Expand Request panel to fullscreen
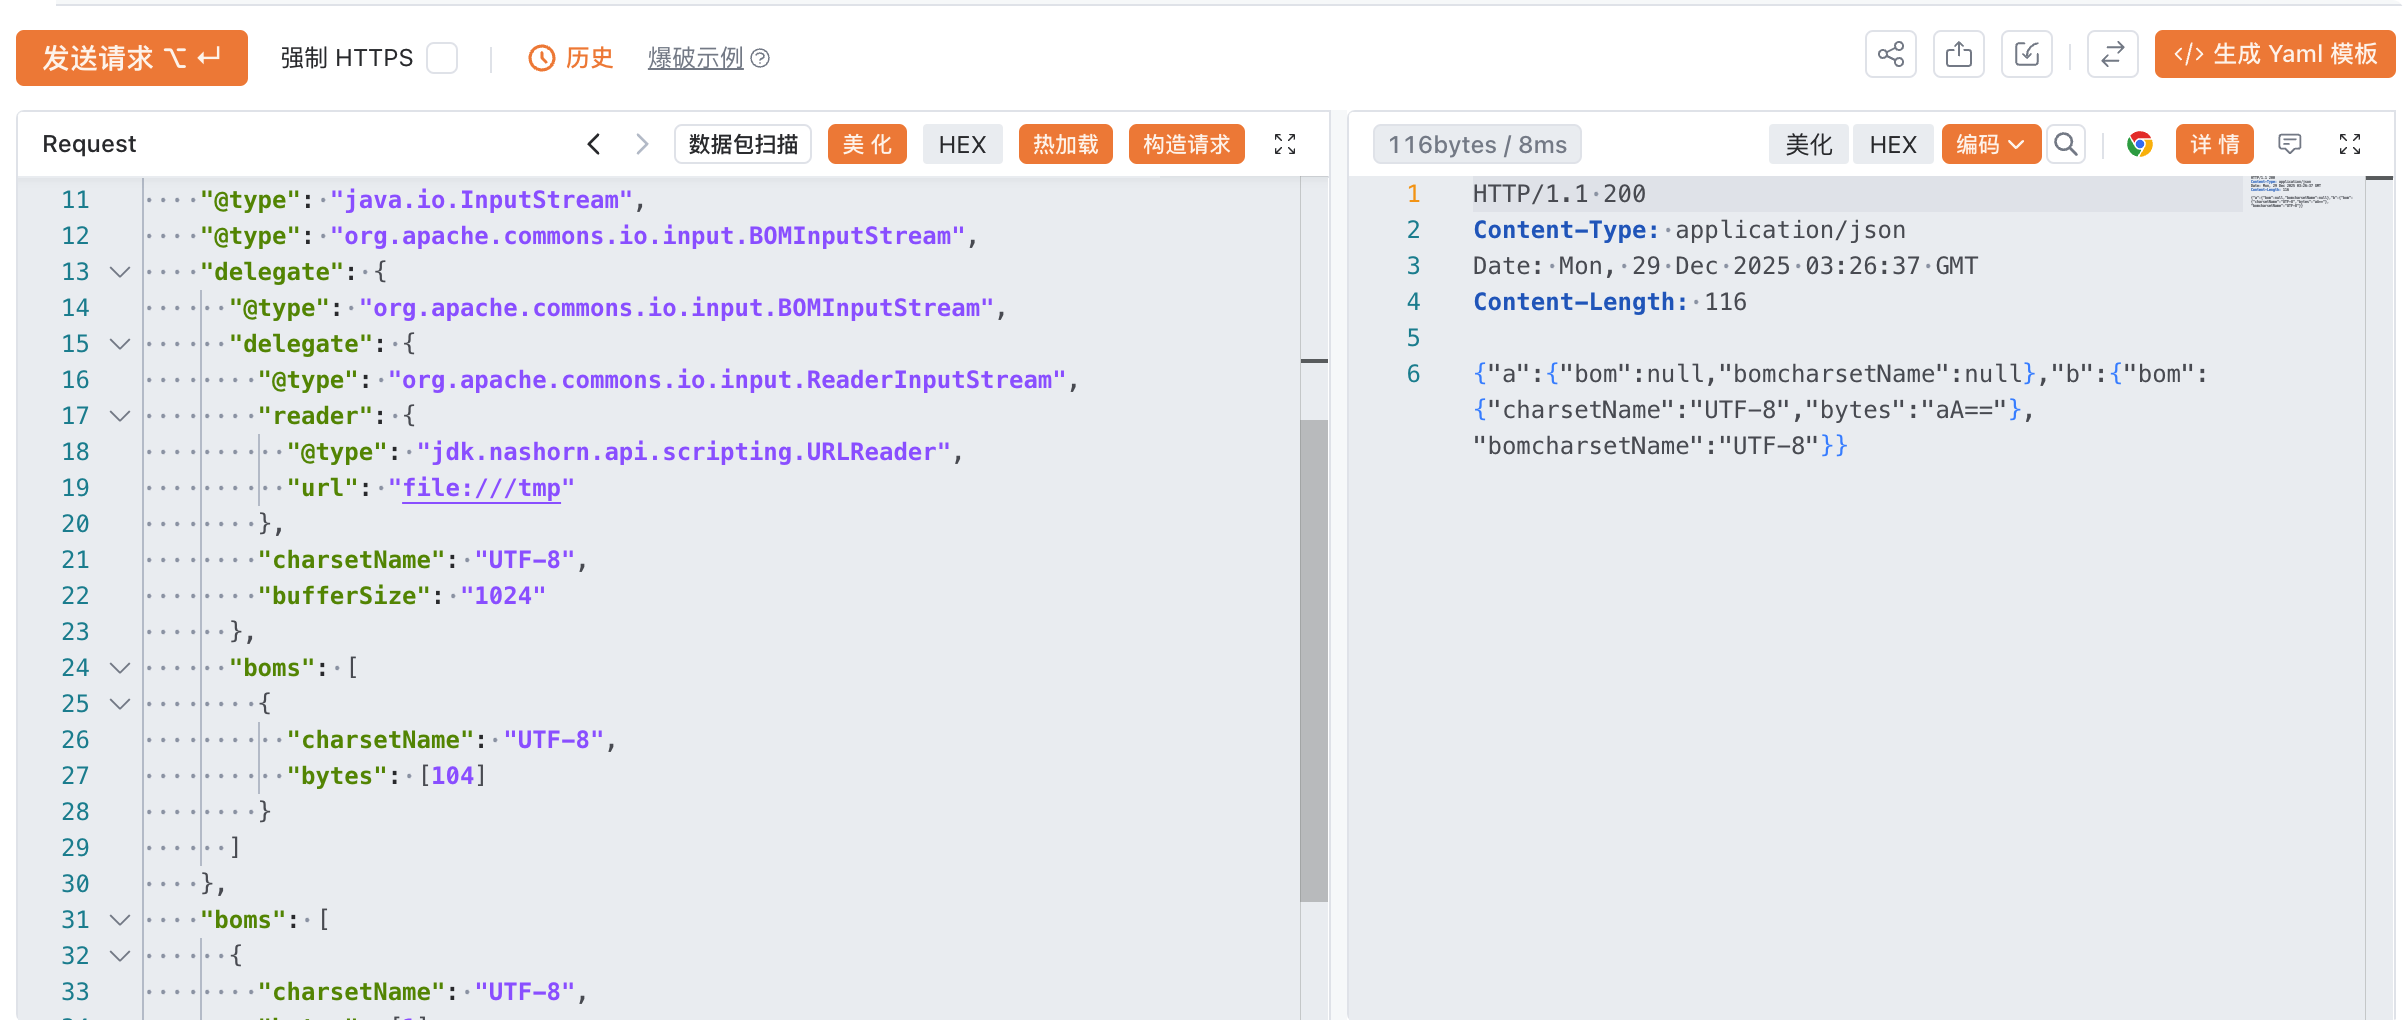The image size is (2404, 1020). point(1285,144)
